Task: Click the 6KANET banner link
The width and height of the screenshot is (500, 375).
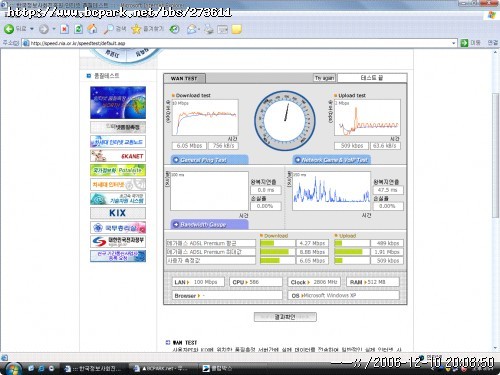Action: tap(118, 156)
